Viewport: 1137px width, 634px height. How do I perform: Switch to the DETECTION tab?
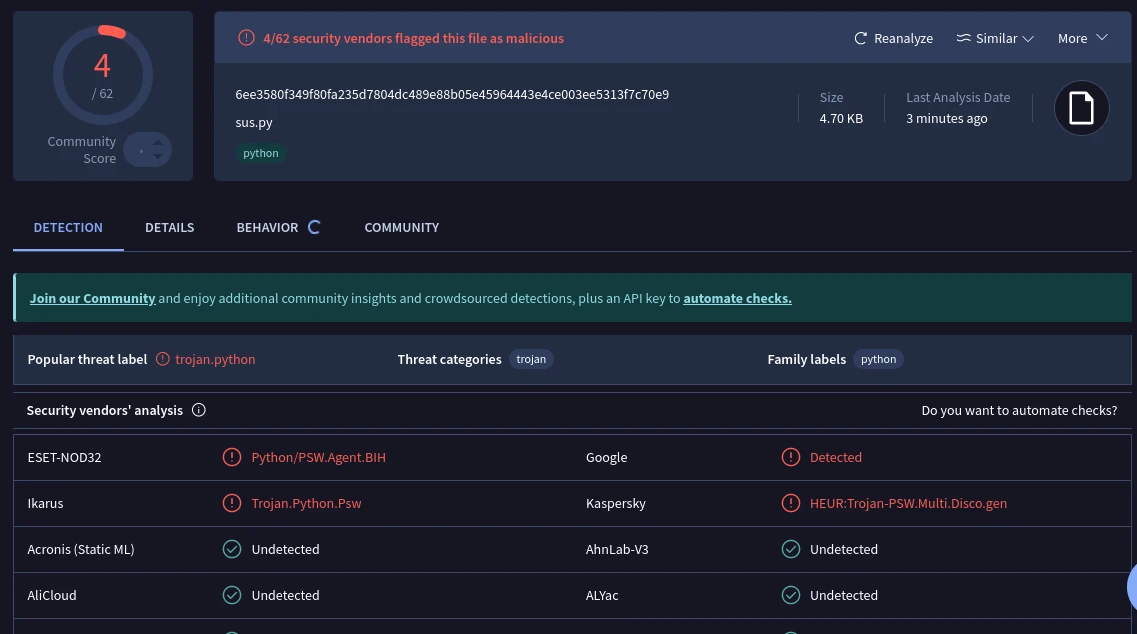pos(68,228)
